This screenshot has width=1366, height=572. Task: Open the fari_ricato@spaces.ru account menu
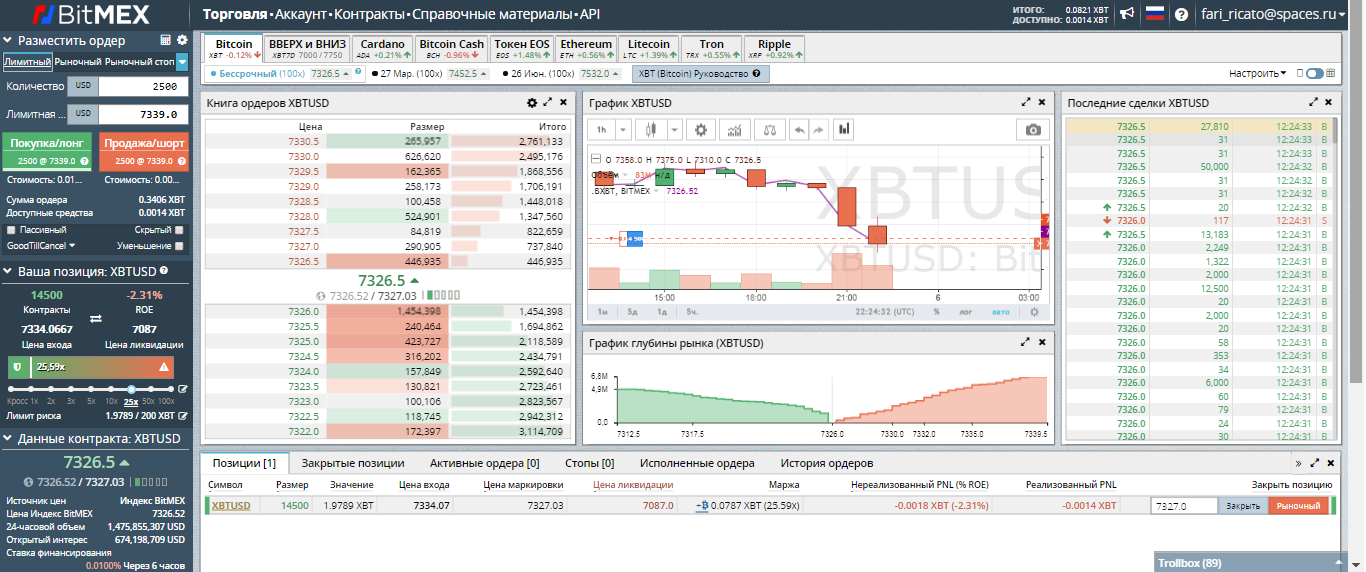tap(1274, 14)
